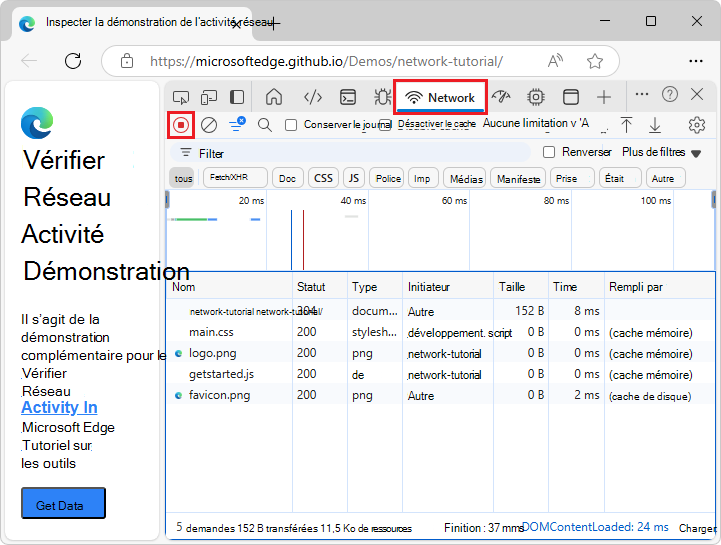
Task: Click the DOMContentLoaded: 24 ms status text
Action: point(595,527)
